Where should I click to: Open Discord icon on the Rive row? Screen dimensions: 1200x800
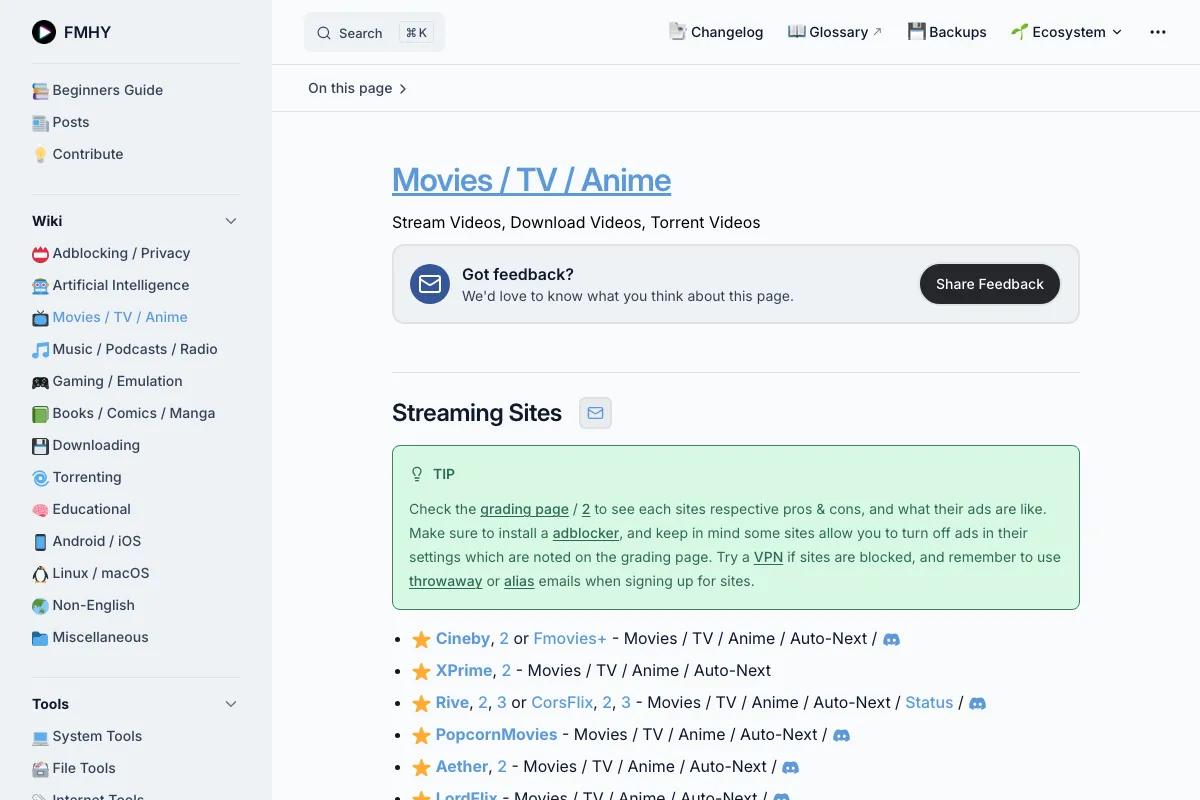(x=978, y=703)
